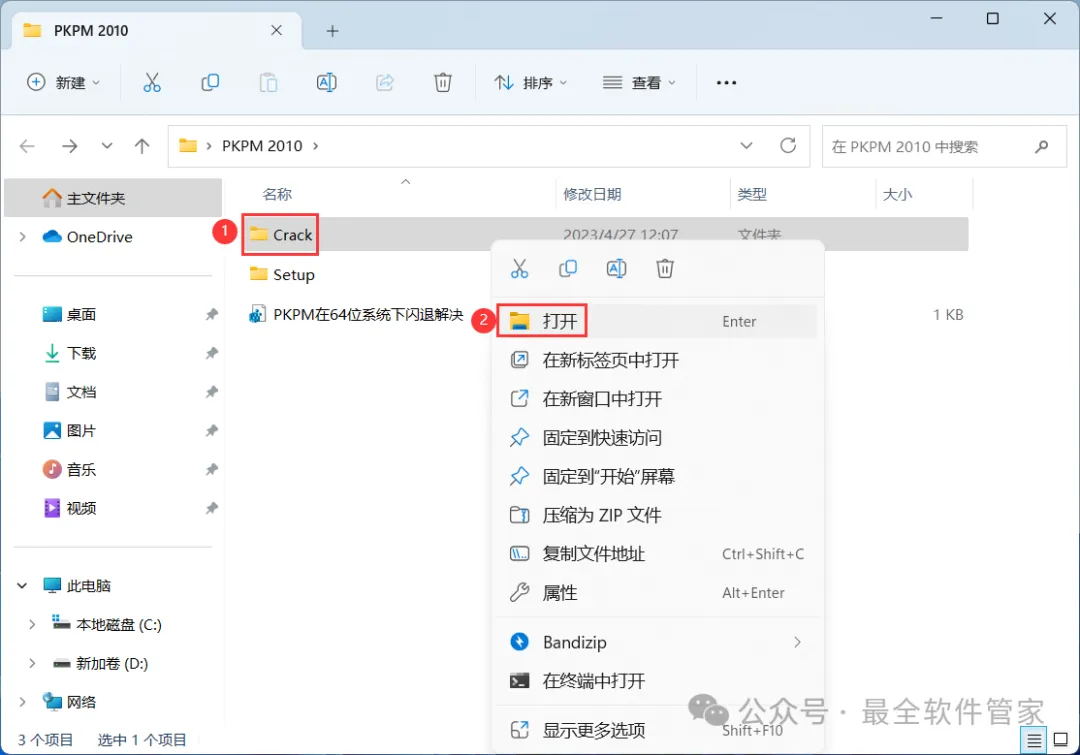Sort by 类型 column header
The width and height of the screenshot is (1080, 755).
752,194
